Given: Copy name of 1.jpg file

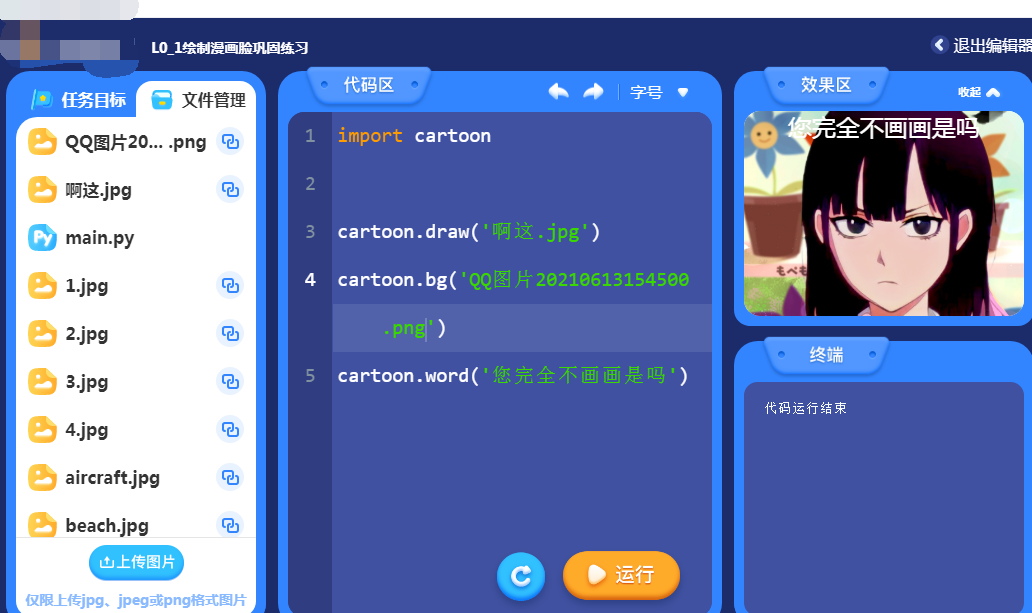Looking at the screenshot, I should [230, 286].
